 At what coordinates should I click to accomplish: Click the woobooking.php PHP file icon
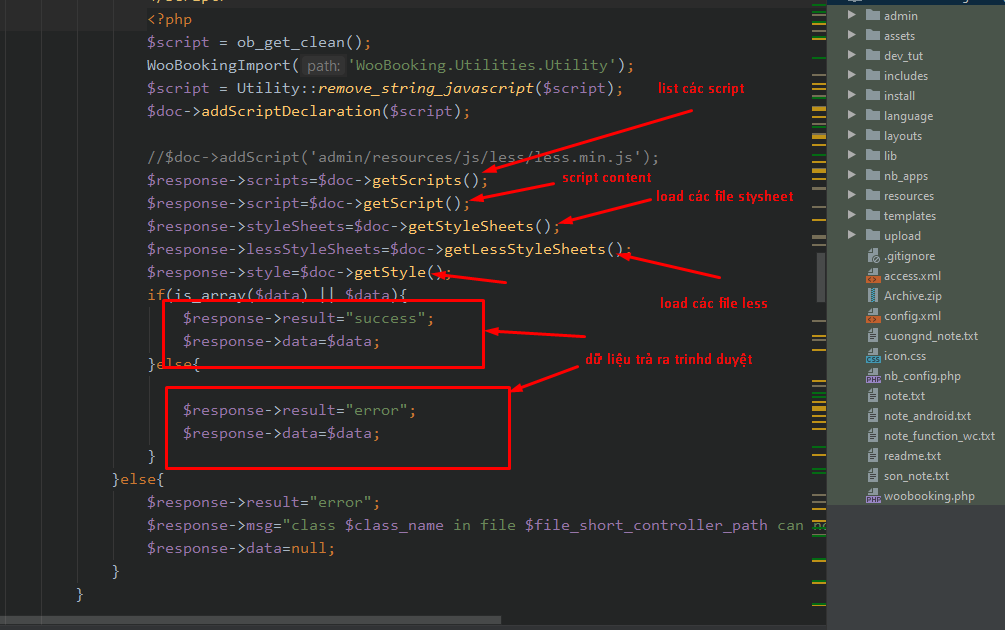(x=873, y=496)
